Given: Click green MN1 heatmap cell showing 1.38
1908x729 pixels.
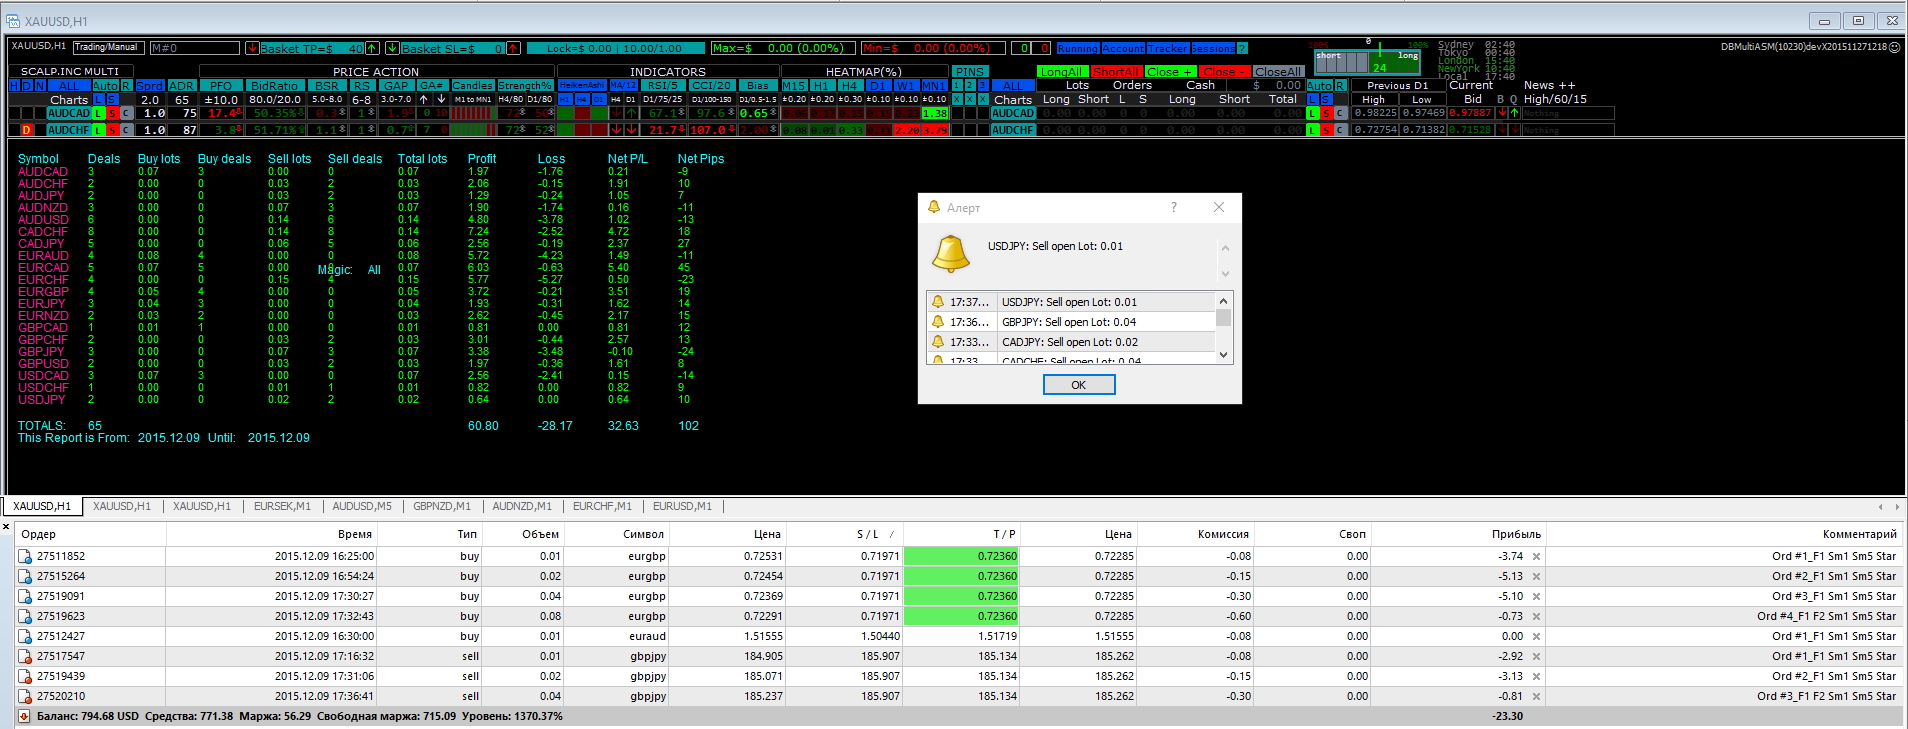Looking at the screenshot, I should click(x=934, y=114).
